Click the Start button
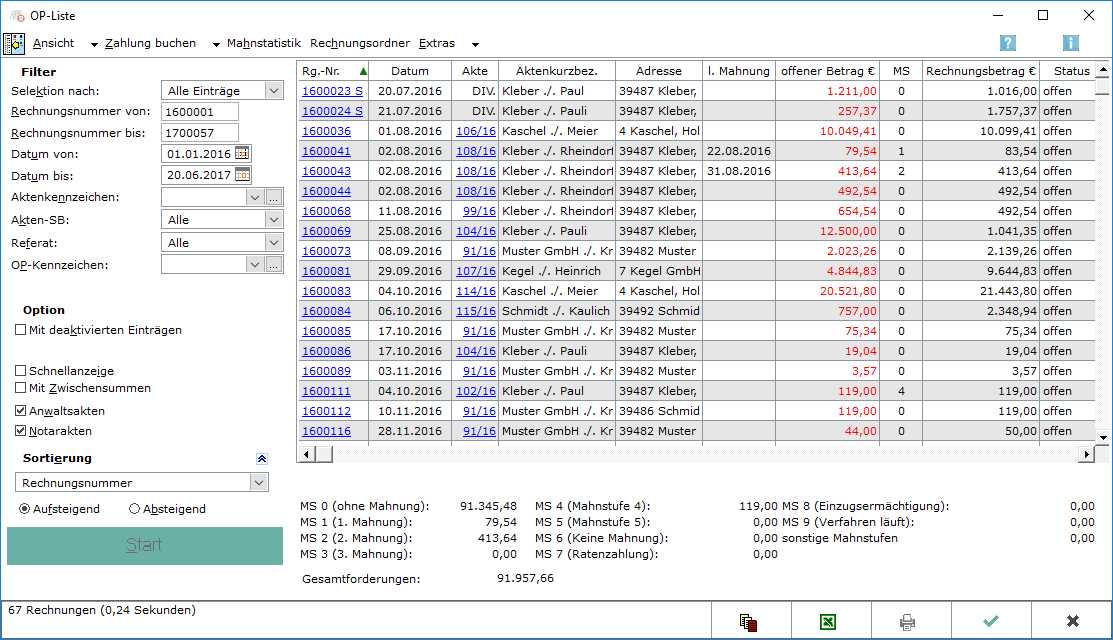Image resolution: width=1113 pixels, height=640 pixels. 145,545
